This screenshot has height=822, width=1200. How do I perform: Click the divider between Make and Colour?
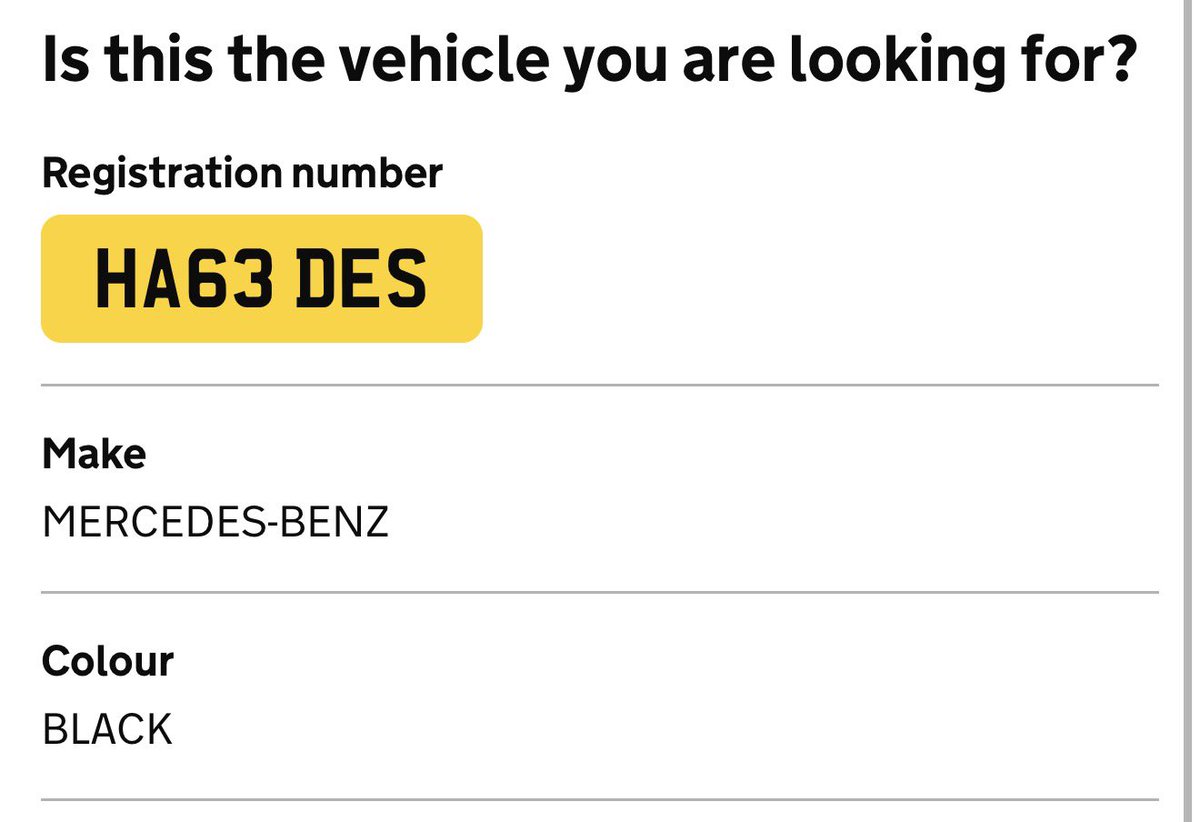(600, 592)
